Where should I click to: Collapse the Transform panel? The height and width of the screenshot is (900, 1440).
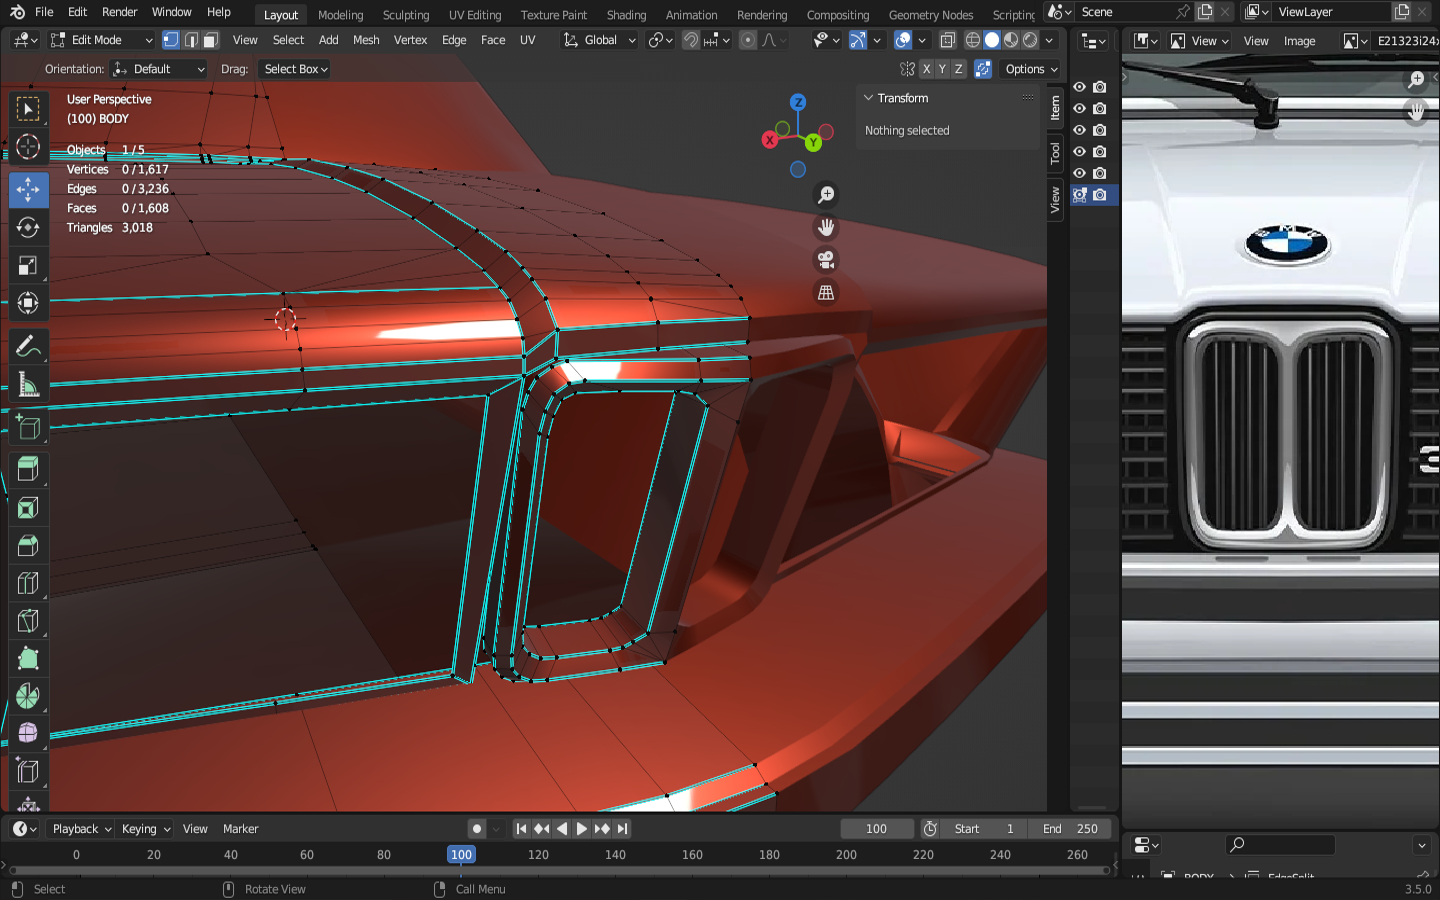[868, 98]
